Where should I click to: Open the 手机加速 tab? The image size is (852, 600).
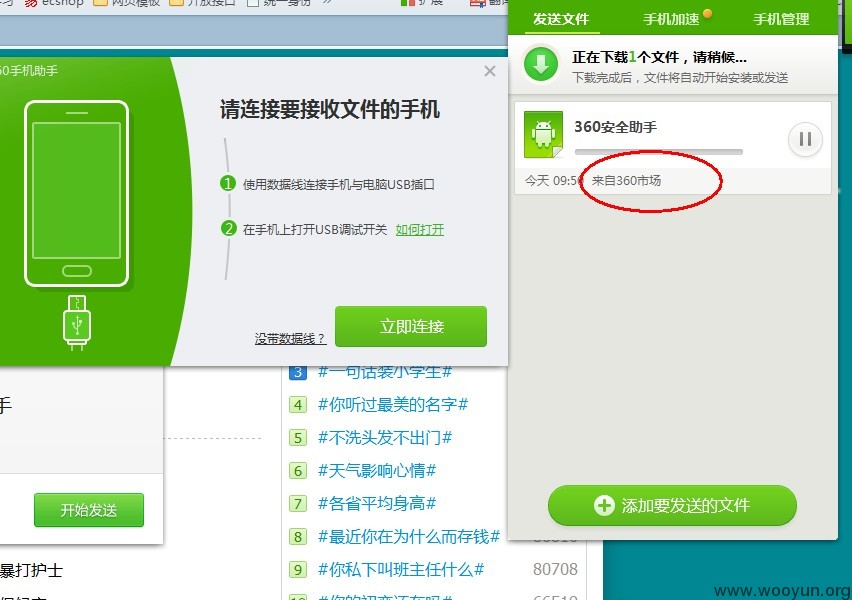click(x=671, y=19)
